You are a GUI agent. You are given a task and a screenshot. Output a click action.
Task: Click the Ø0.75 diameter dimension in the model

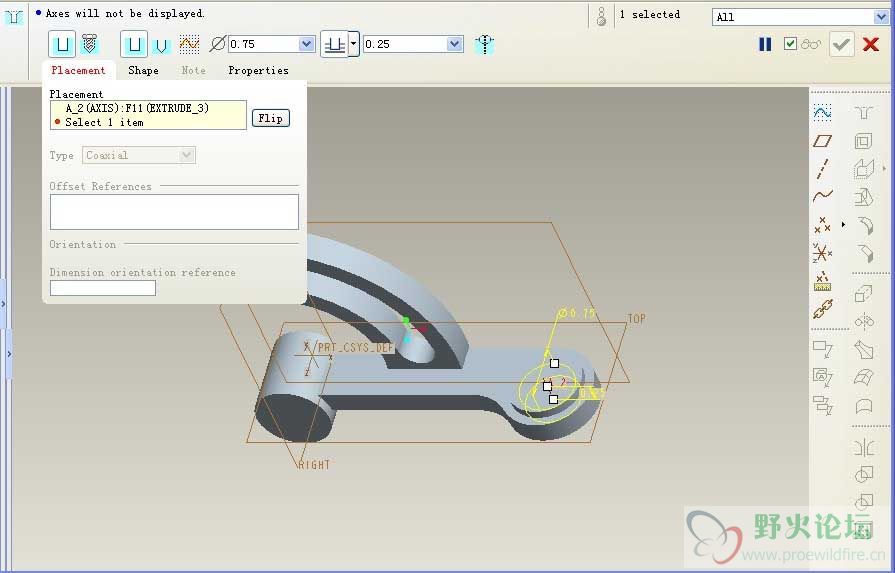pos(578,313)
